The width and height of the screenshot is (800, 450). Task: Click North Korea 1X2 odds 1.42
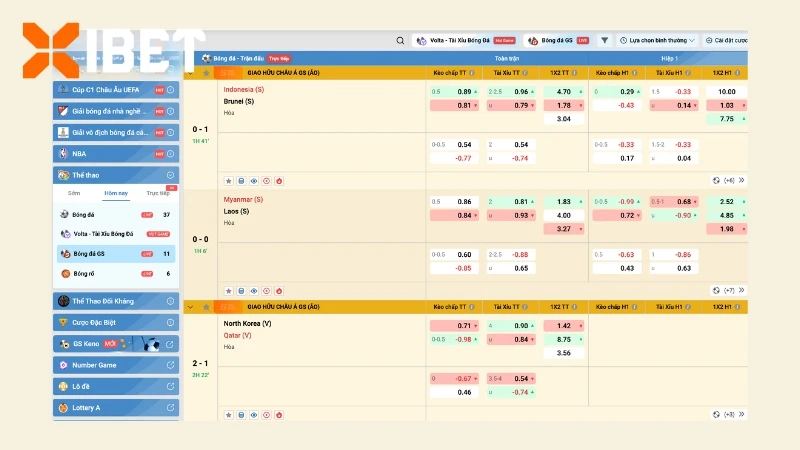[x=564, y=326]
